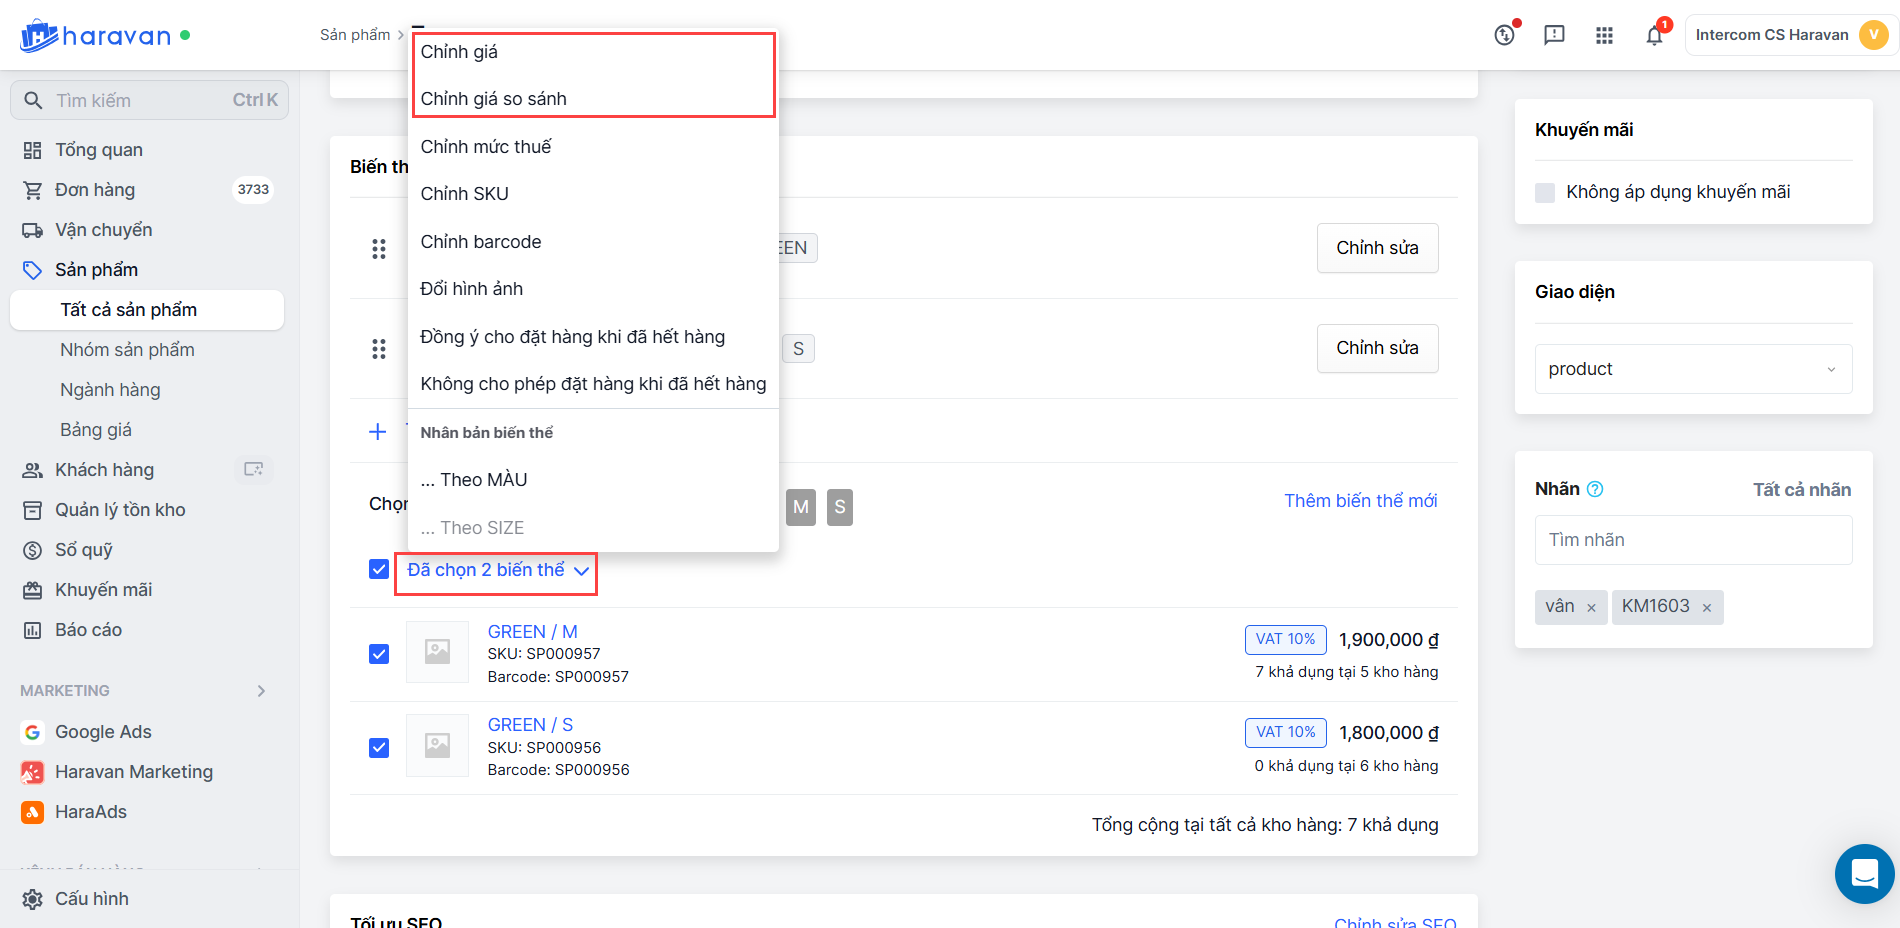Remove the vân tag

pyautogui.click(x=1591, y=607)
